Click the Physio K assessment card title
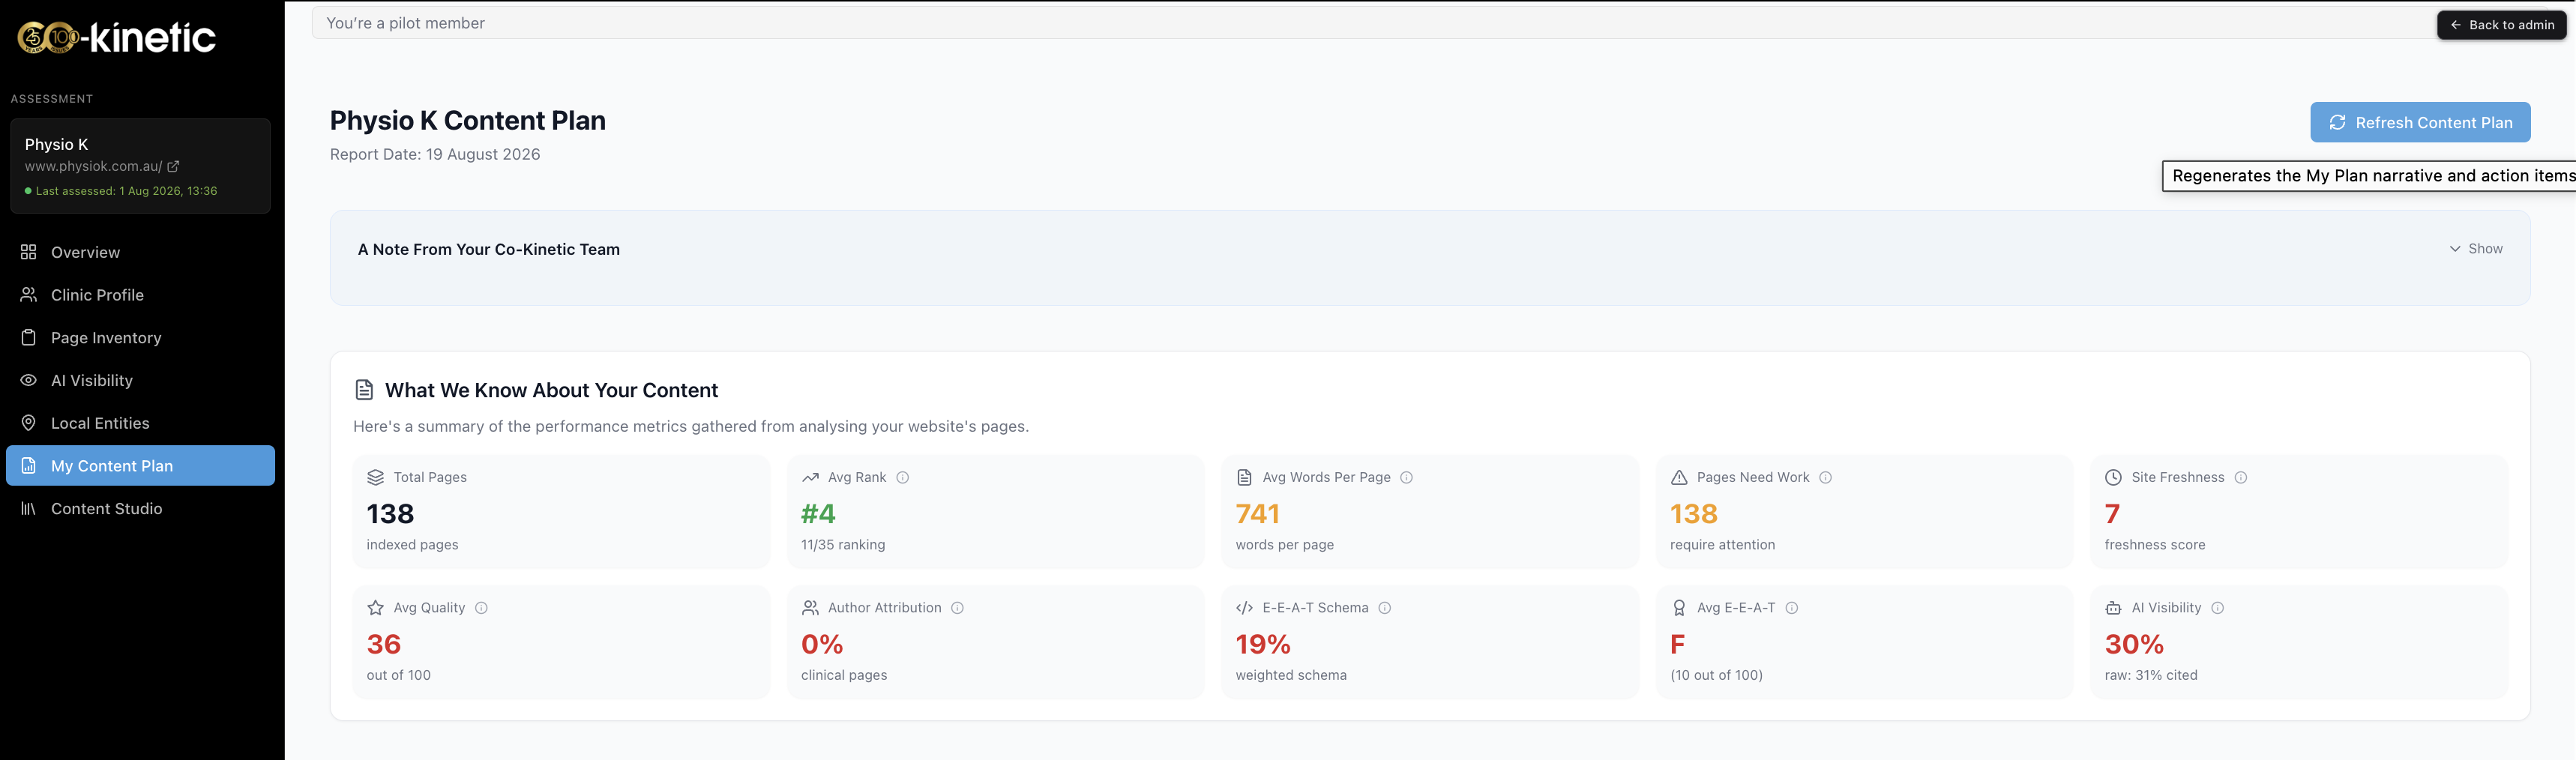Viewport: 2576px width, 760px height. (57, 144)
